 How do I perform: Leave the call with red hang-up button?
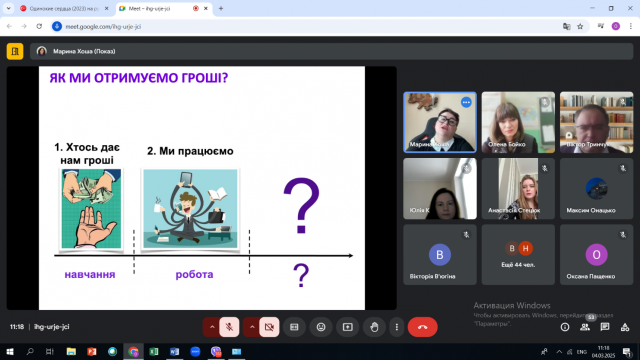422,327
